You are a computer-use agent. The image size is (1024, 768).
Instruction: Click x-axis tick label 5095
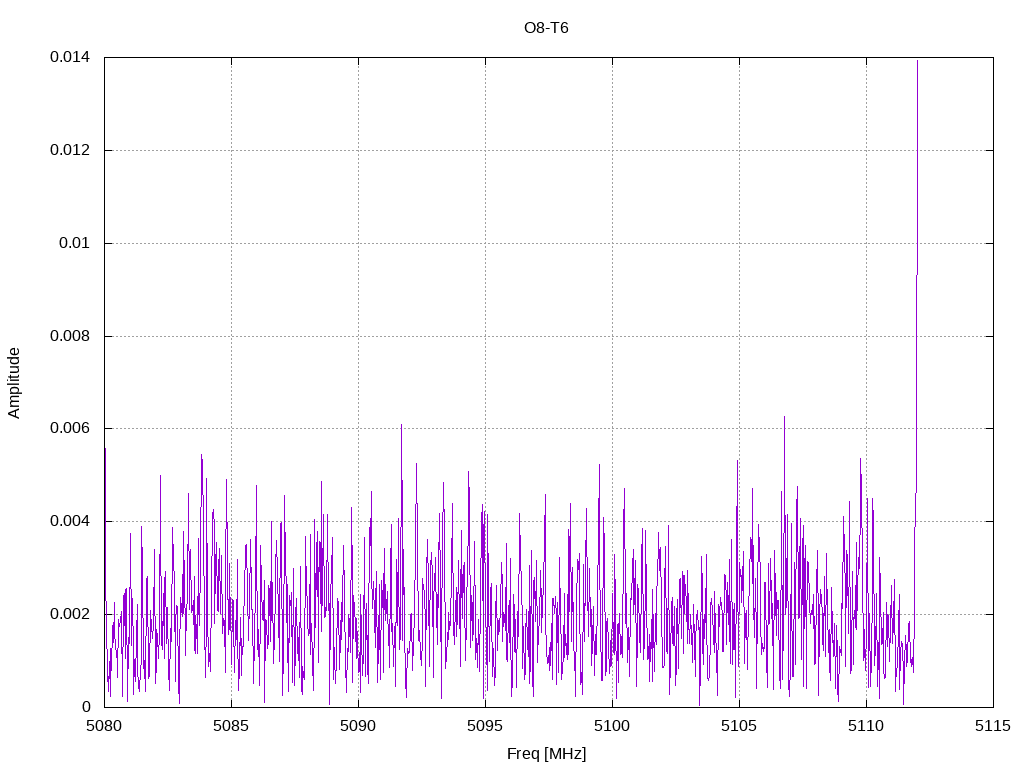point(485,726)
